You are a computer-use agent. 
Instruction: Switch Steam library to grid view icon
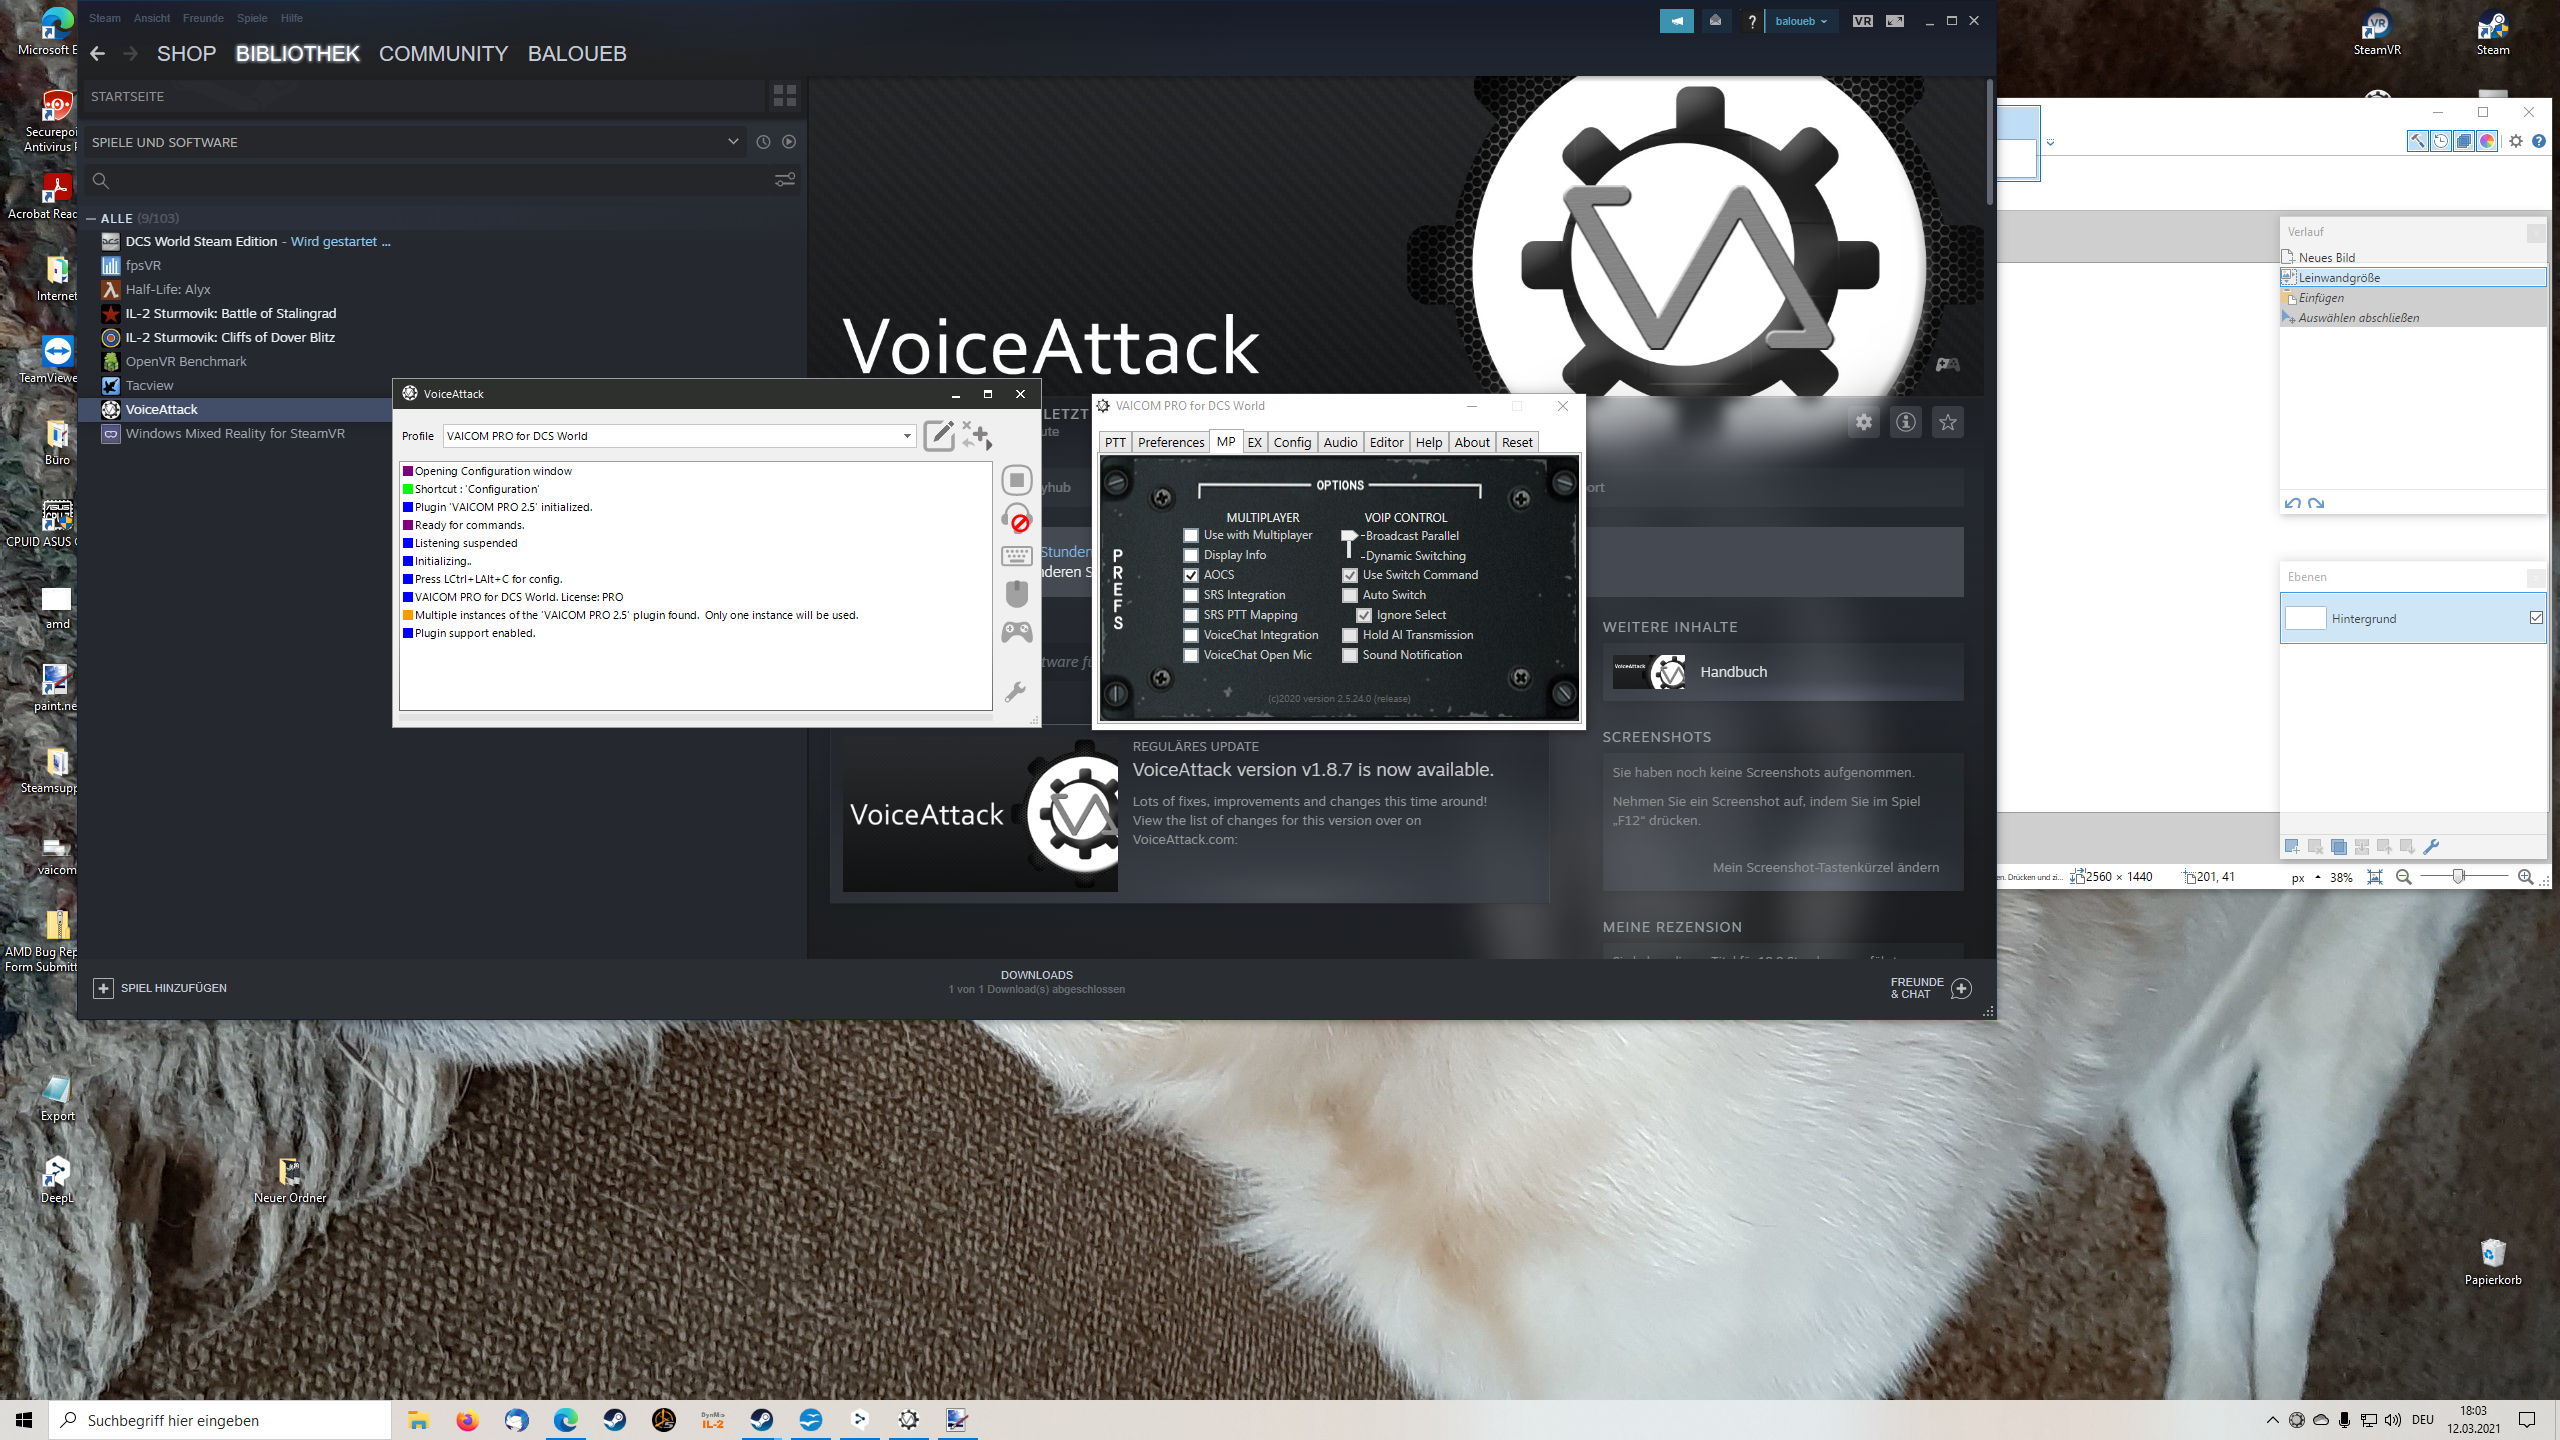pyautogui.click(x=785, y=96)
